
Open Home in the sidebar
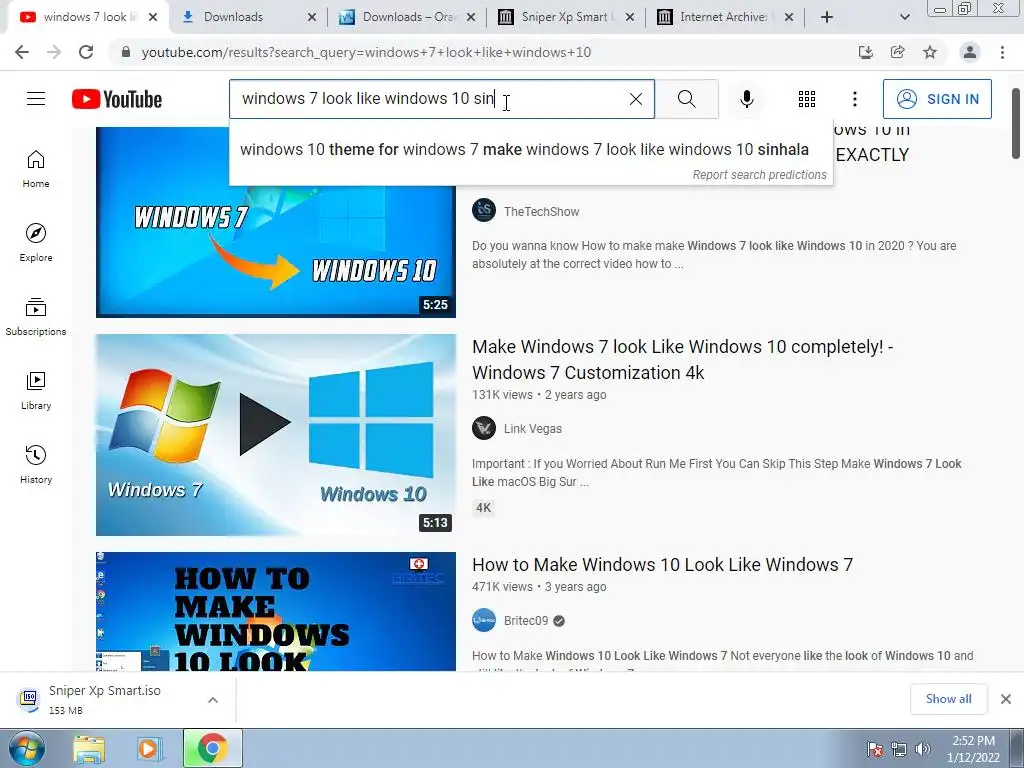pos(36,169)
